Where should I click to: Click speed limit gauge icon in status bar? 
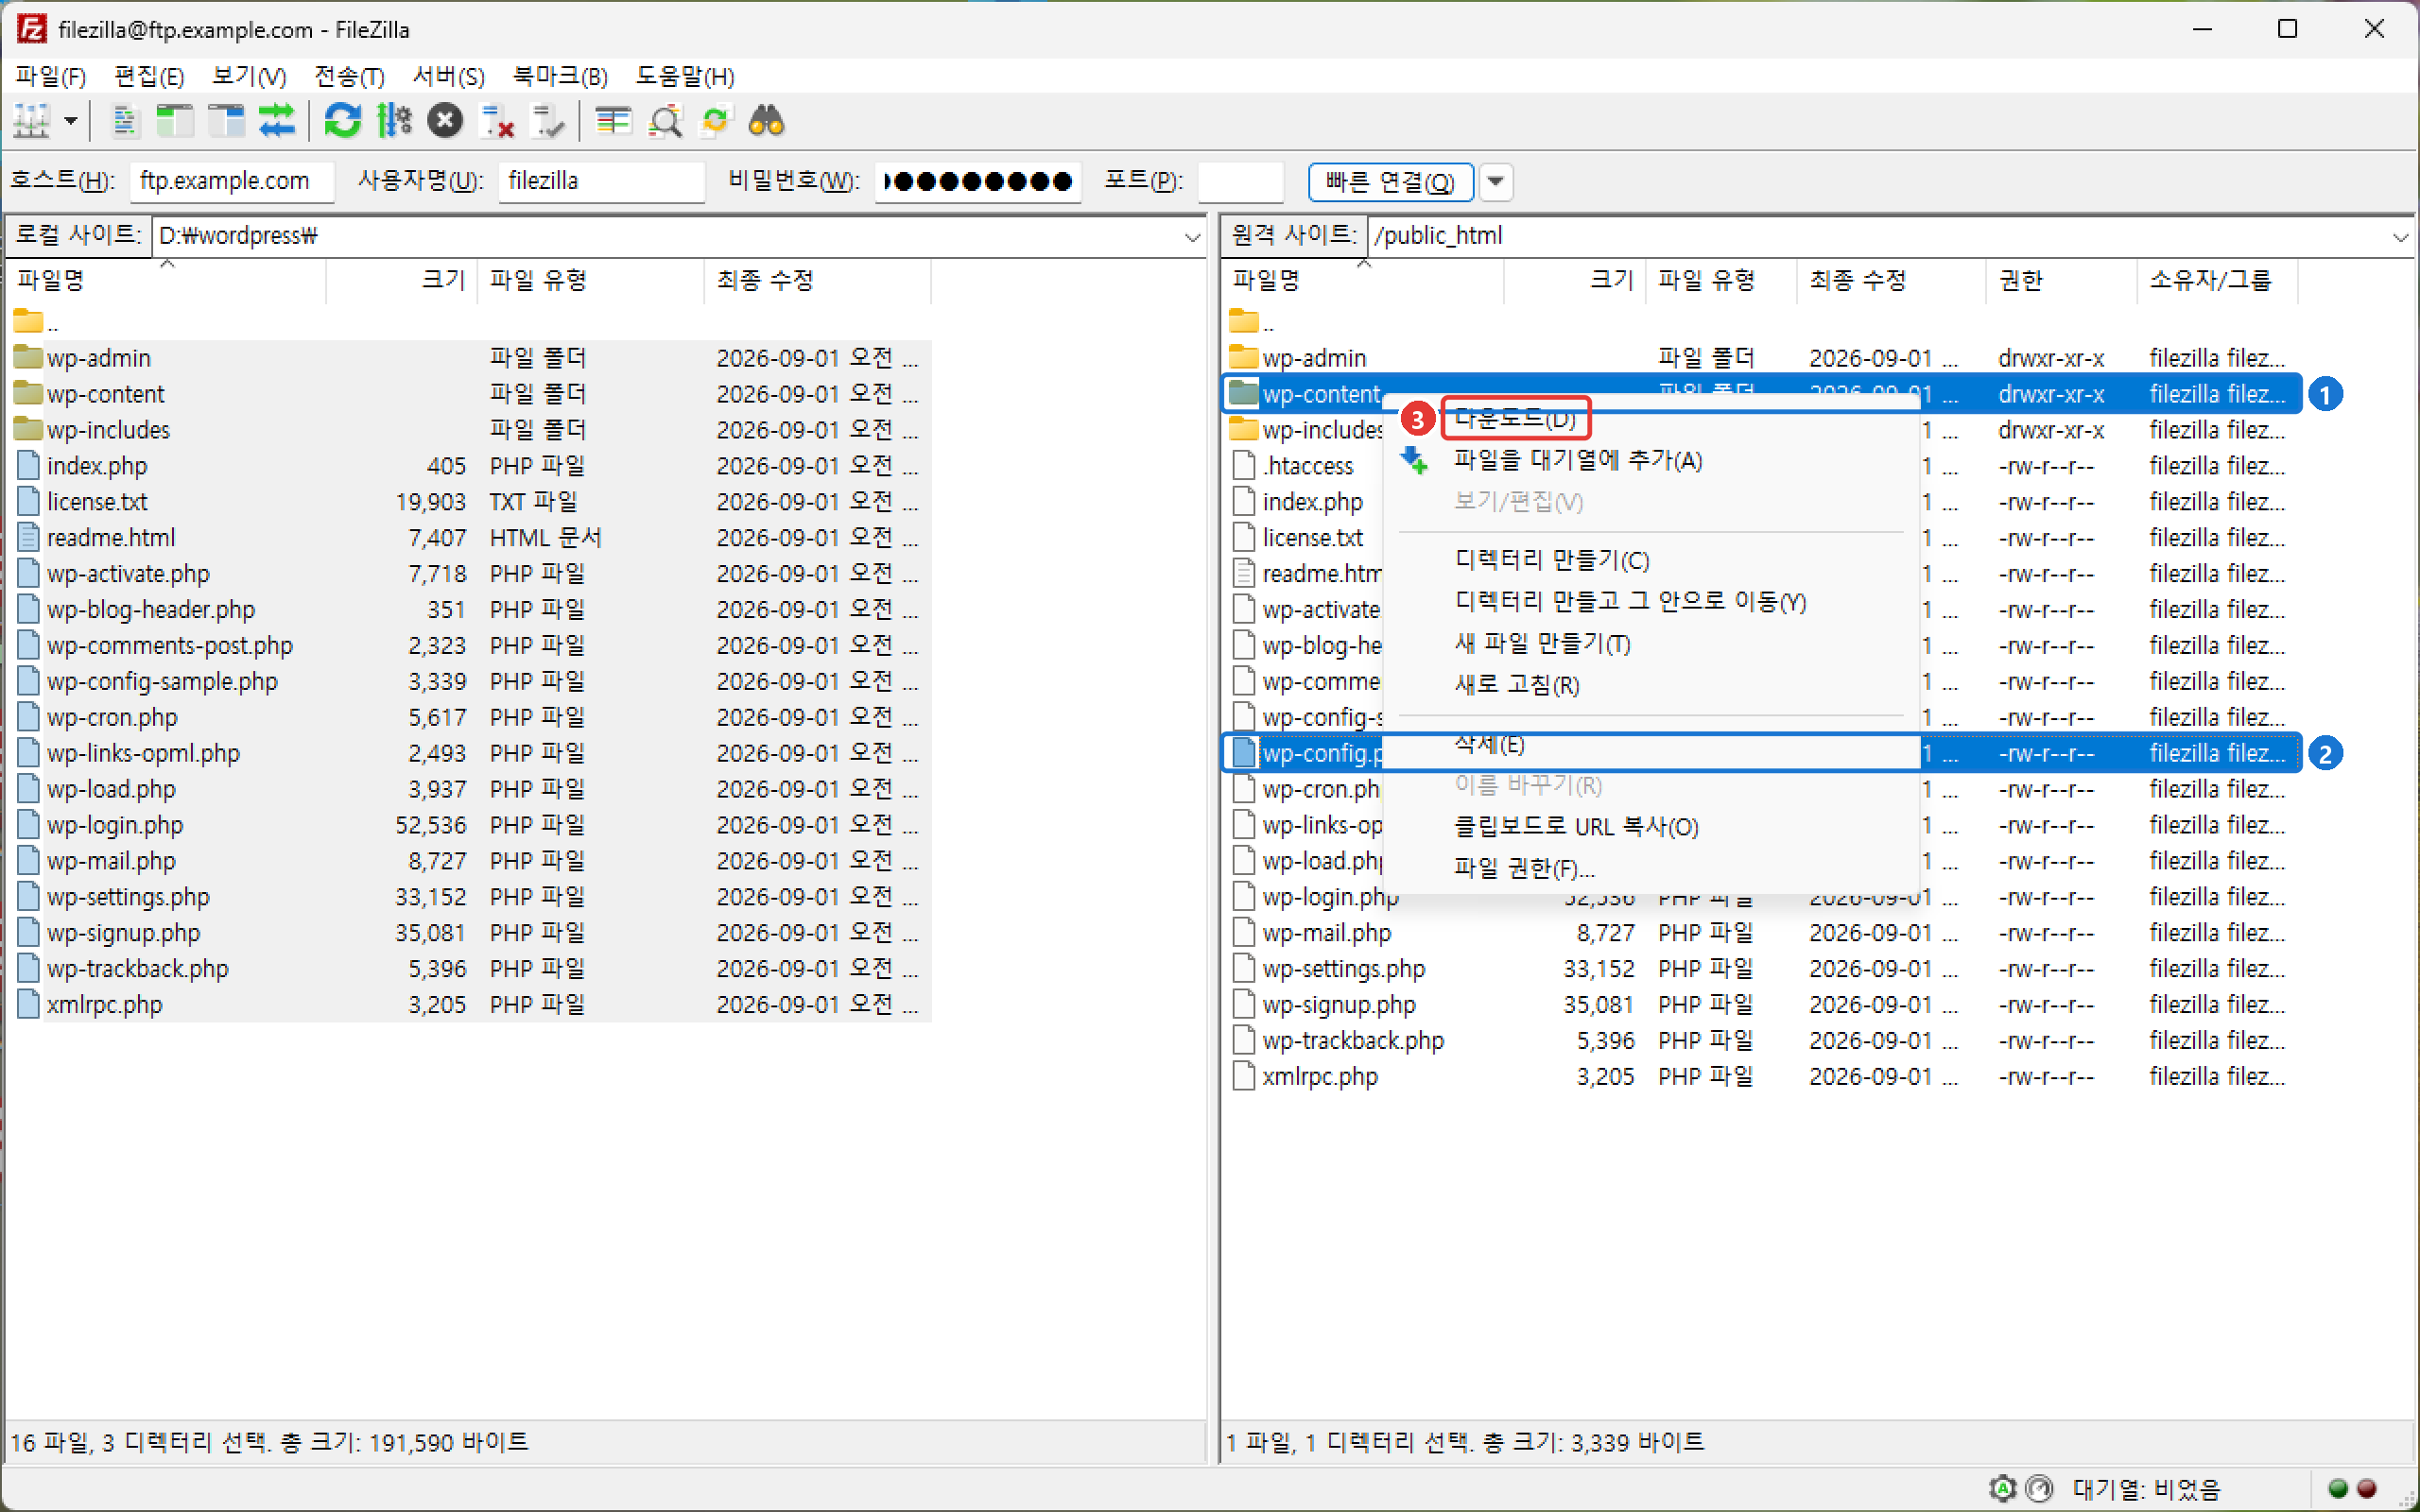coord(2040,1489)
